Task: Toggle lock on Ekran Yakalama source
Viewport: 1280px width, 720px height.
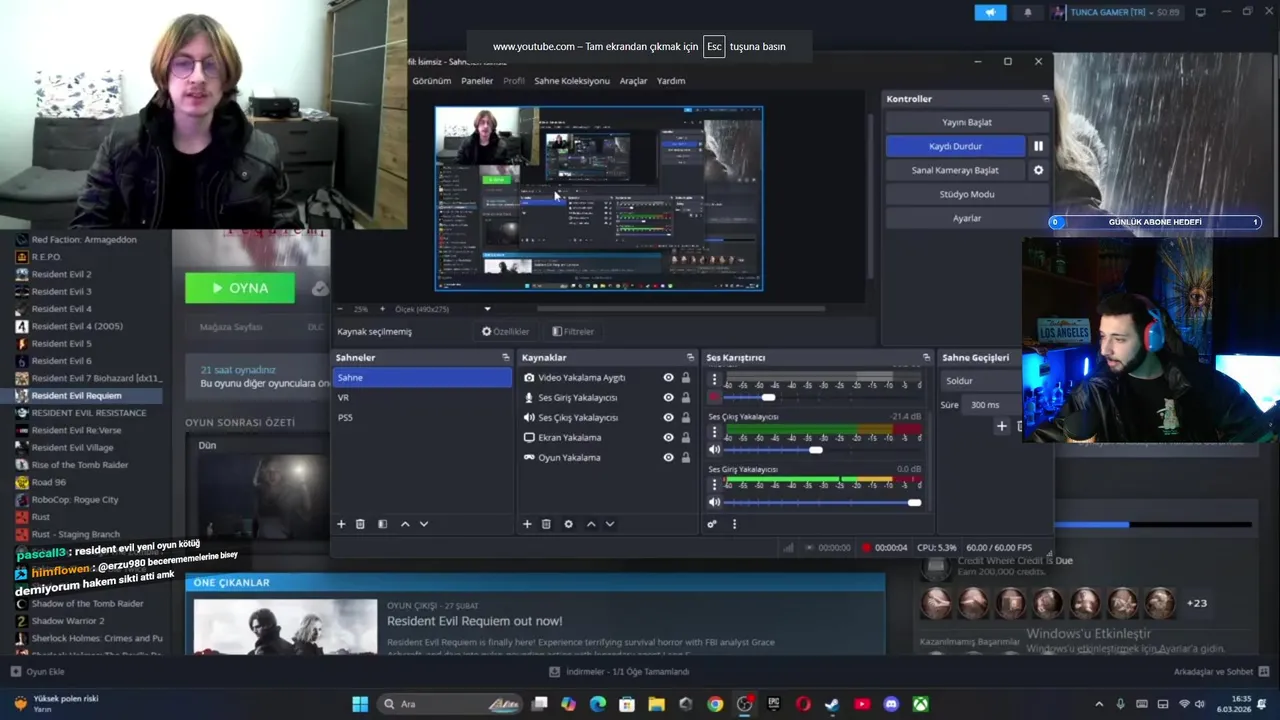Action: pyautogui.click(x=686, y=438)
